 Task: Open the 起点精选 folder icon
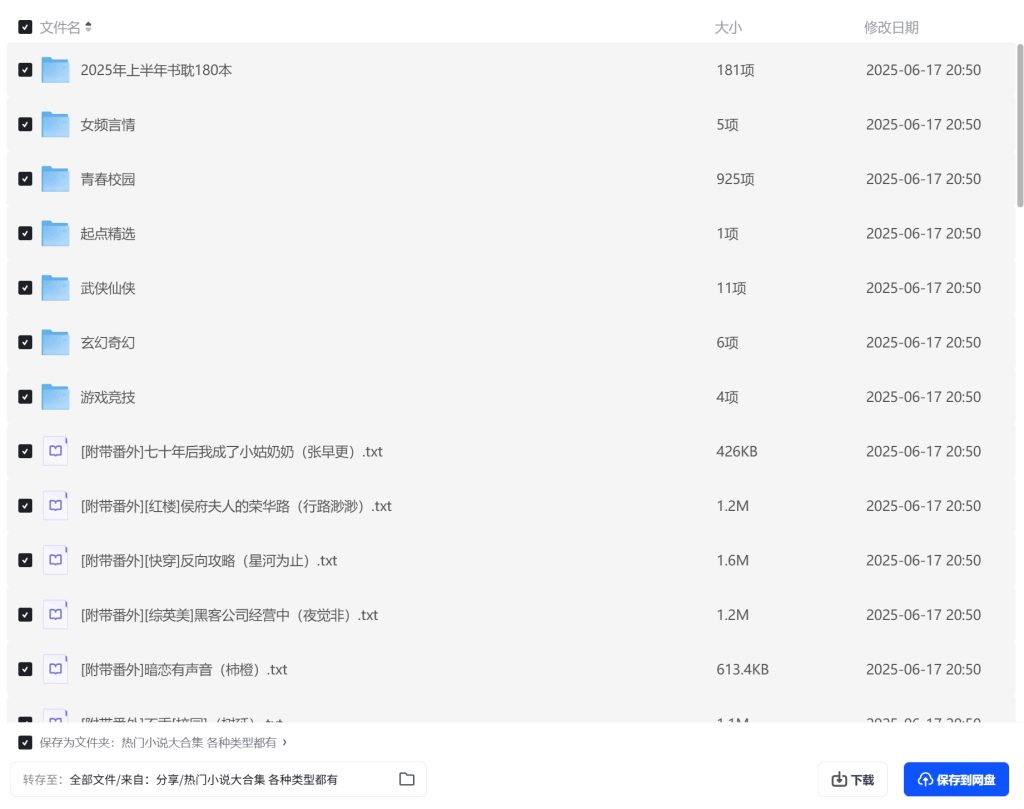point(56,233)
